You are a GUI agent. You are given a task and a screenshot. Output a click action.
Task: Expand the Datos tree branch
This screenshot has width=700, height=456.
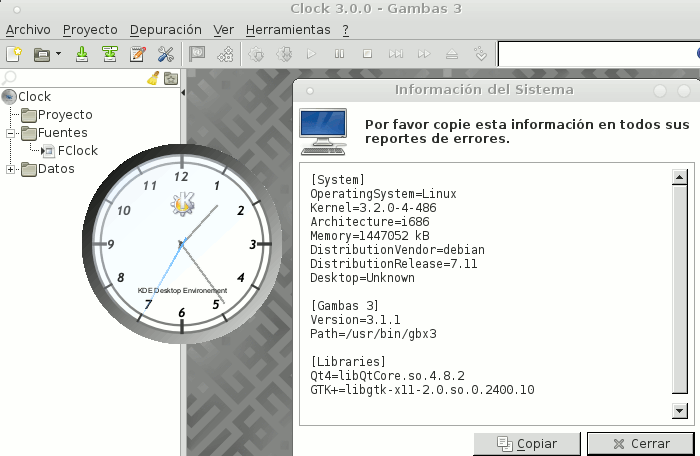[x=10, y=169]
